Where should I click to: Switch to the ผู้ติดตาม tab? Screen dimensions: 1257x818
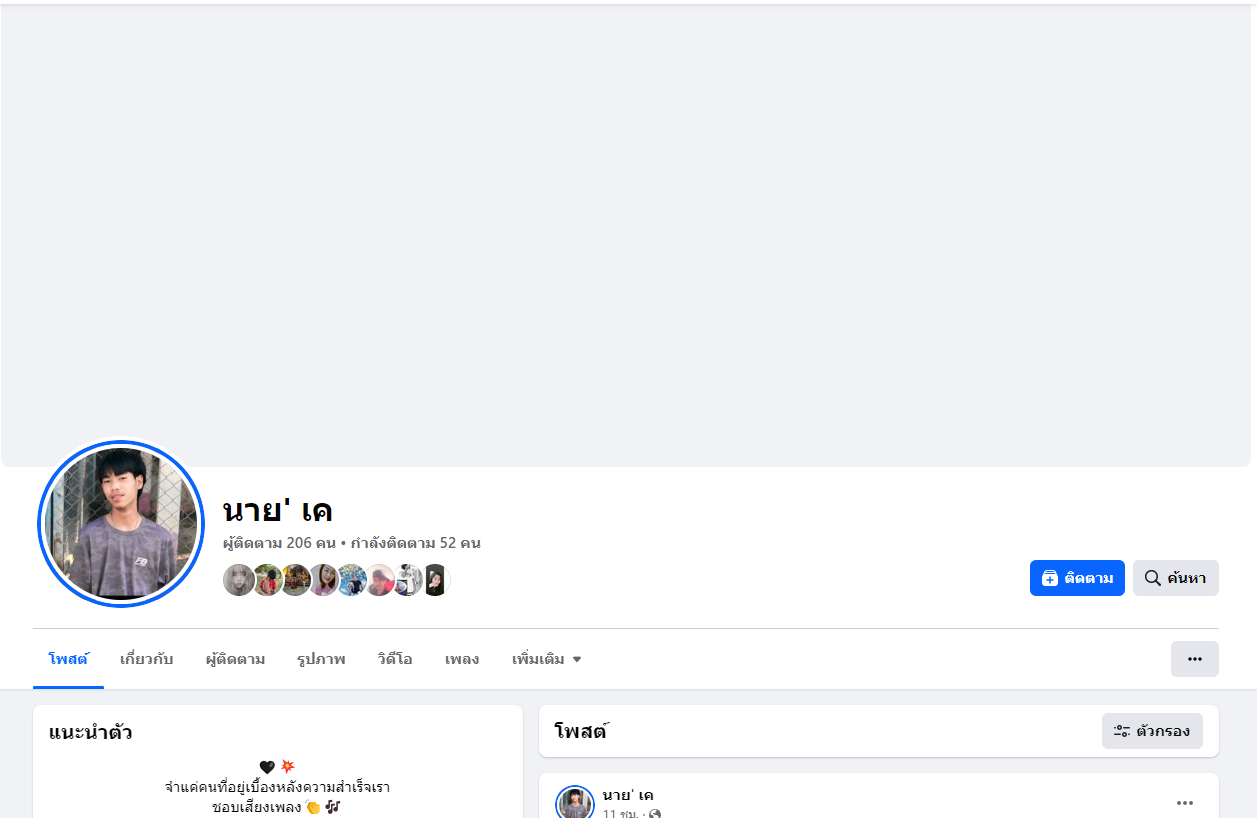click(235, 659)
